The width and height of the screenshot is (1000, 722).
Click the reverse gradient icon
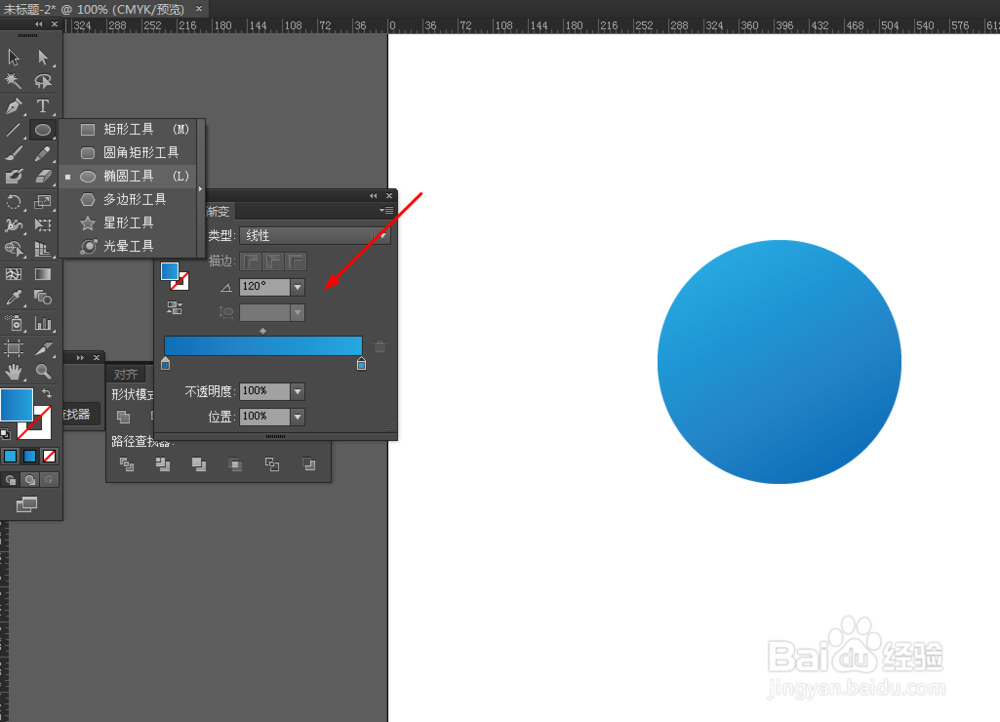pyautogui.click(x=174, y=308)
